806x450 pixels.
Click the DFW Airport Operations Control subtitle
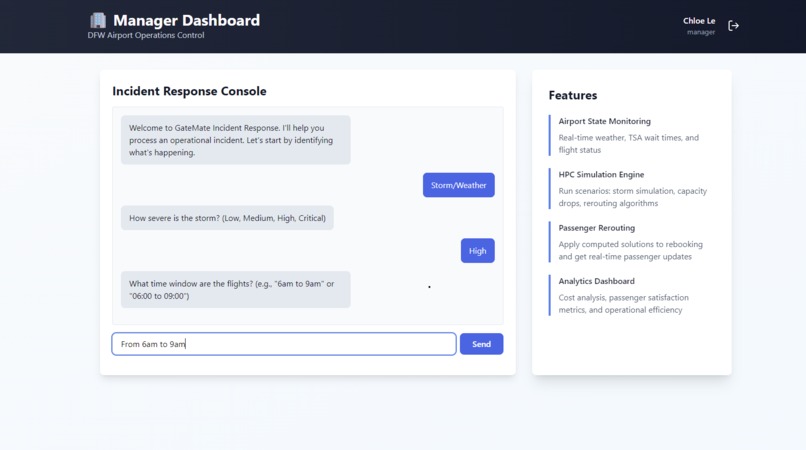[x=146, y=35]
